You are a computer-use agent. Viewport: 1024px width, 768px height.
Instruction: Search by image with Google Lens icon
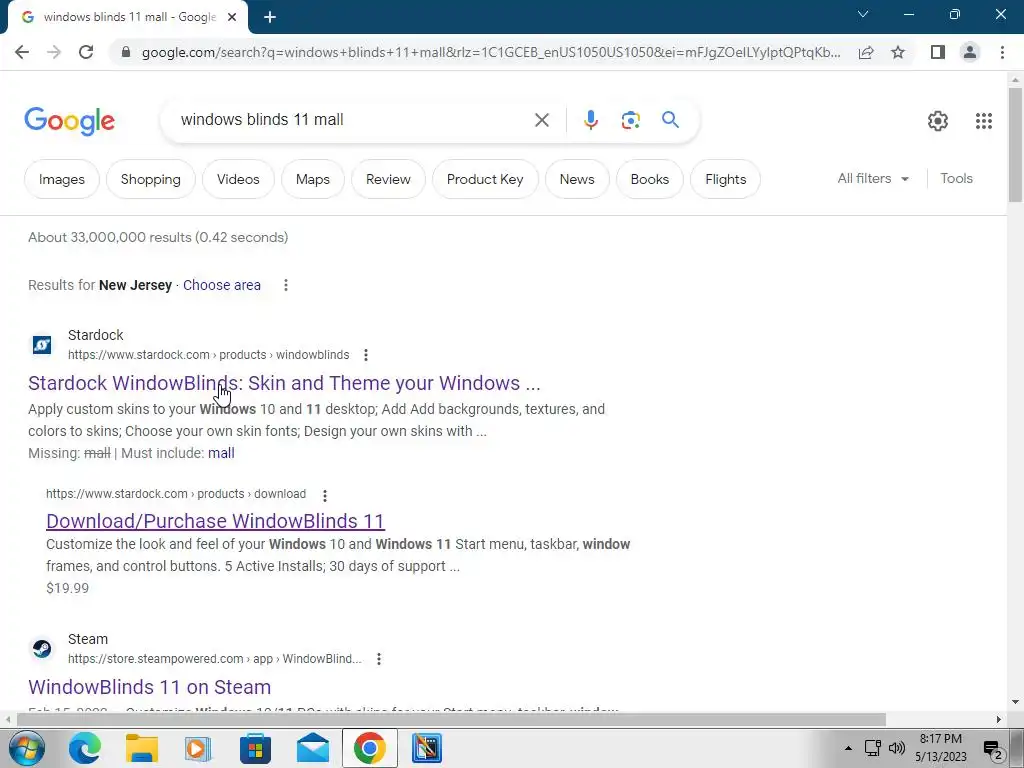tap(630, 120)
